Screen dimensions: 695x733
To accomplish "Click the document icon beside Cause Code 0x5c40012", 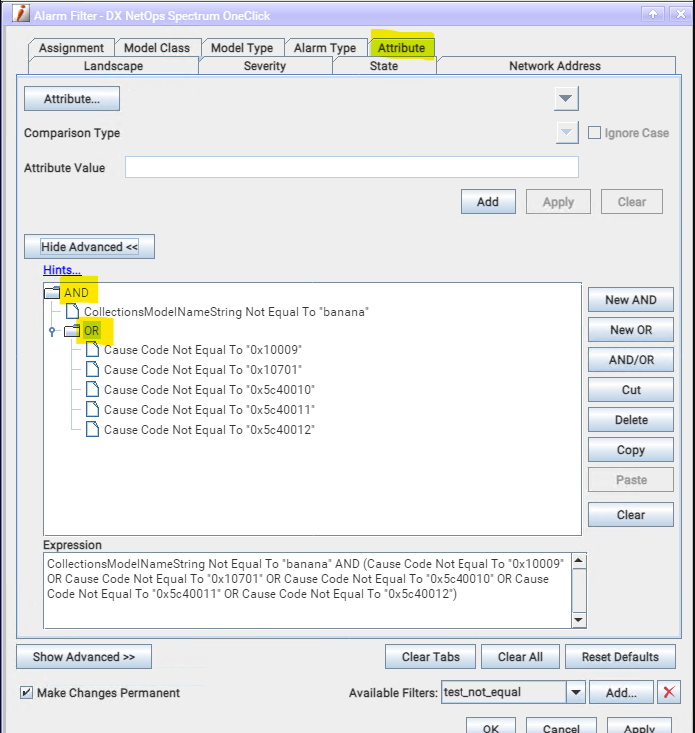I will coord(93,430).
